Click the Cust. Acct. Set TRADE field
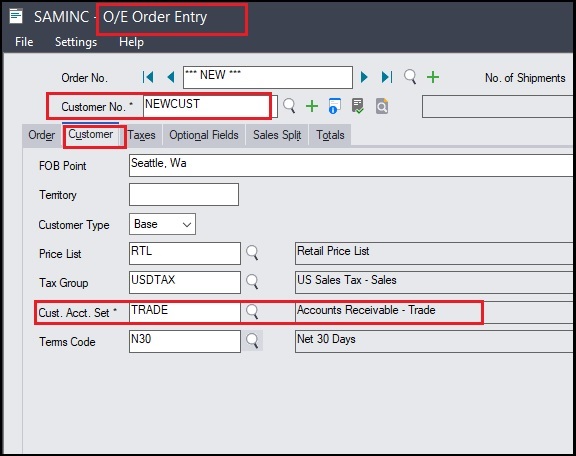This screenshot has width=576, height=456. coord(185,312)
